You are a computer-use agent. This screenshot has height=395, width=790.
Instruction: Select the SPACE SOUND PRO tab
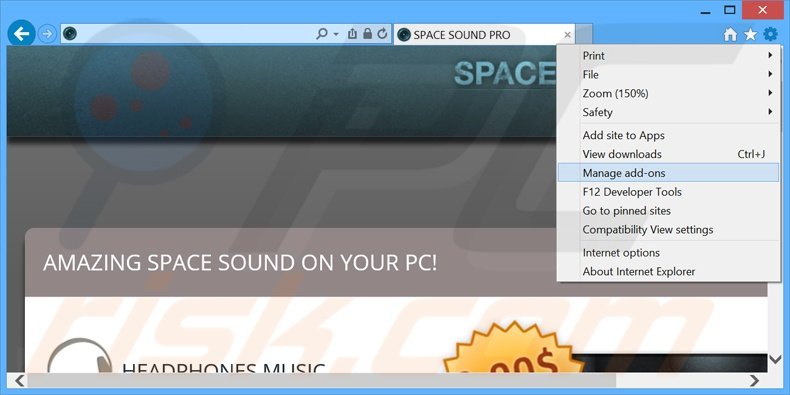(484, 35)
